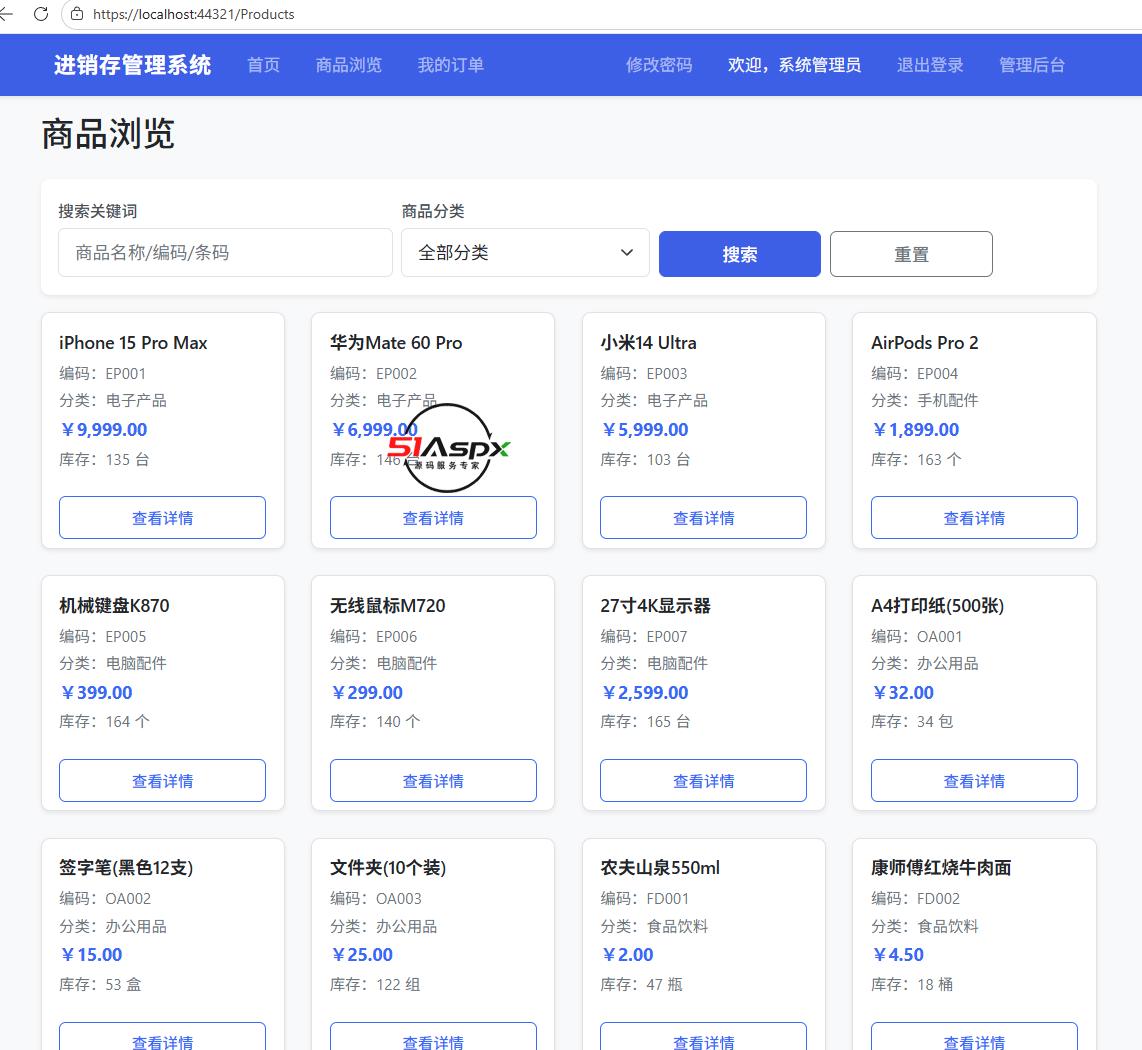Go to 首页 in the navbar
This screenshot has width=1142, height=1050.
pyautogui.click(x=264, y=66)
